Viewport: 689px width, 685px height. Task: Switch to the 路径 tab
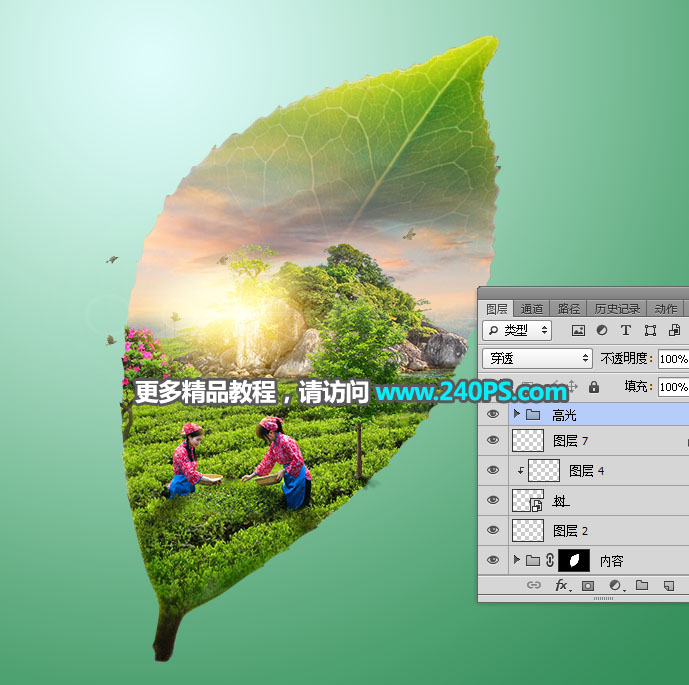[x=569, y=309]
